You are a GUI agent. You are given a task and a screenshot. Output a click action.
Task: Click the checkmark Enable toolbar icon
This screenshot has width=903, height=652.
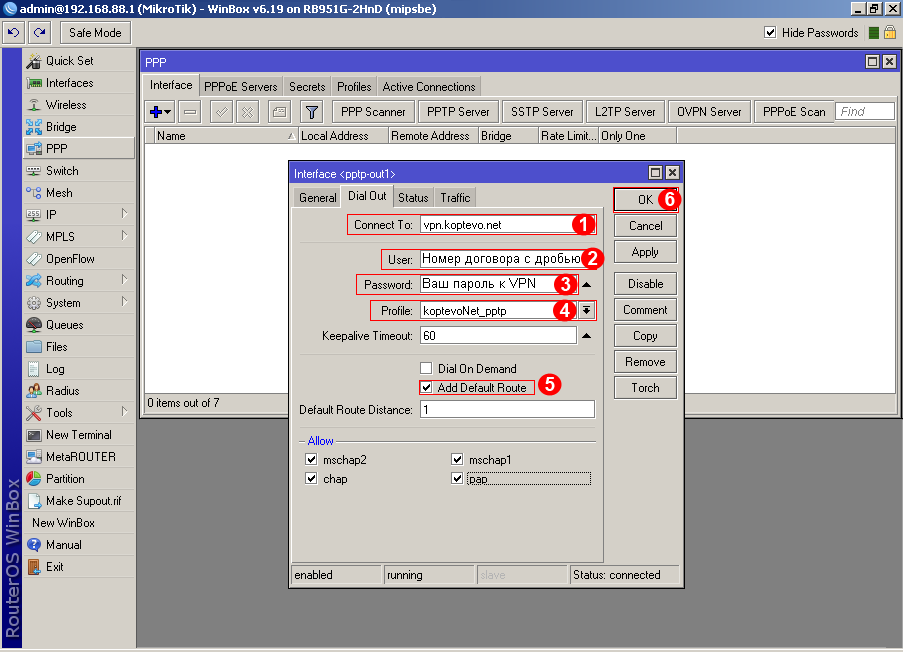pos(221,112)
